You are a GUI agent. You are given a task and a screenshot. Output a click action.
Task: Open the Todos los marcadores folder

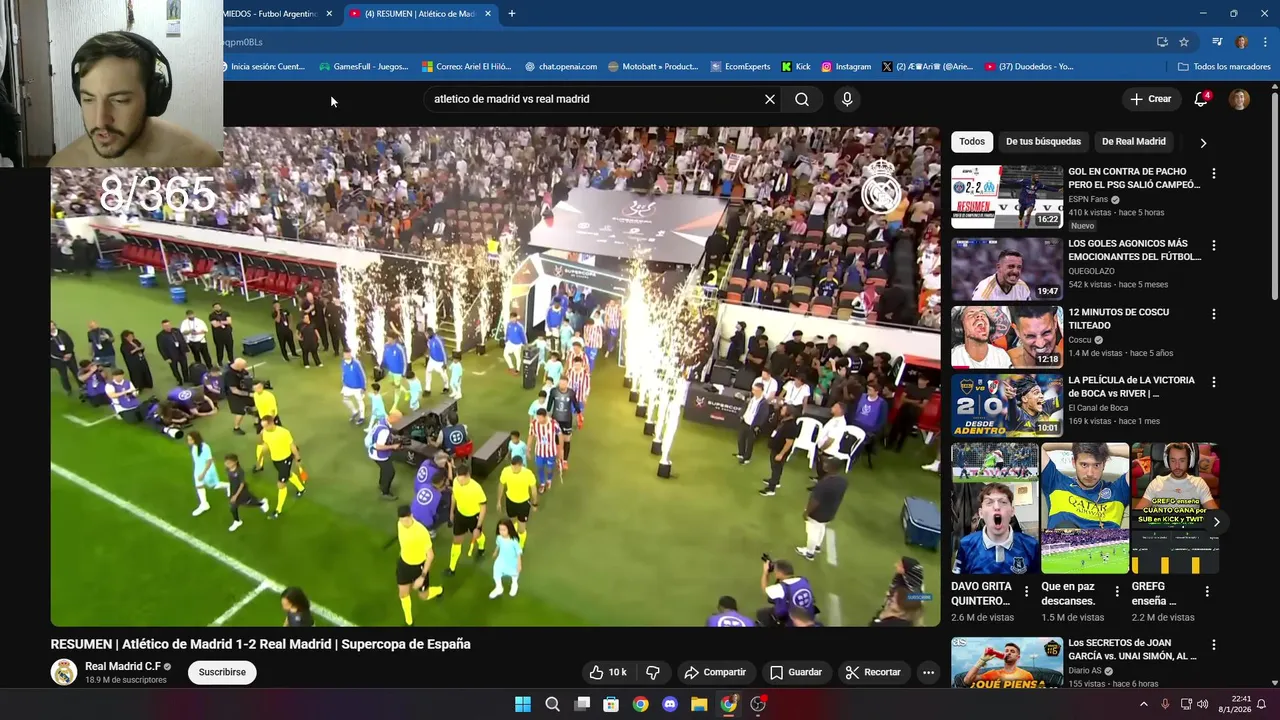pyautogui.click(x=1224, y=67)
